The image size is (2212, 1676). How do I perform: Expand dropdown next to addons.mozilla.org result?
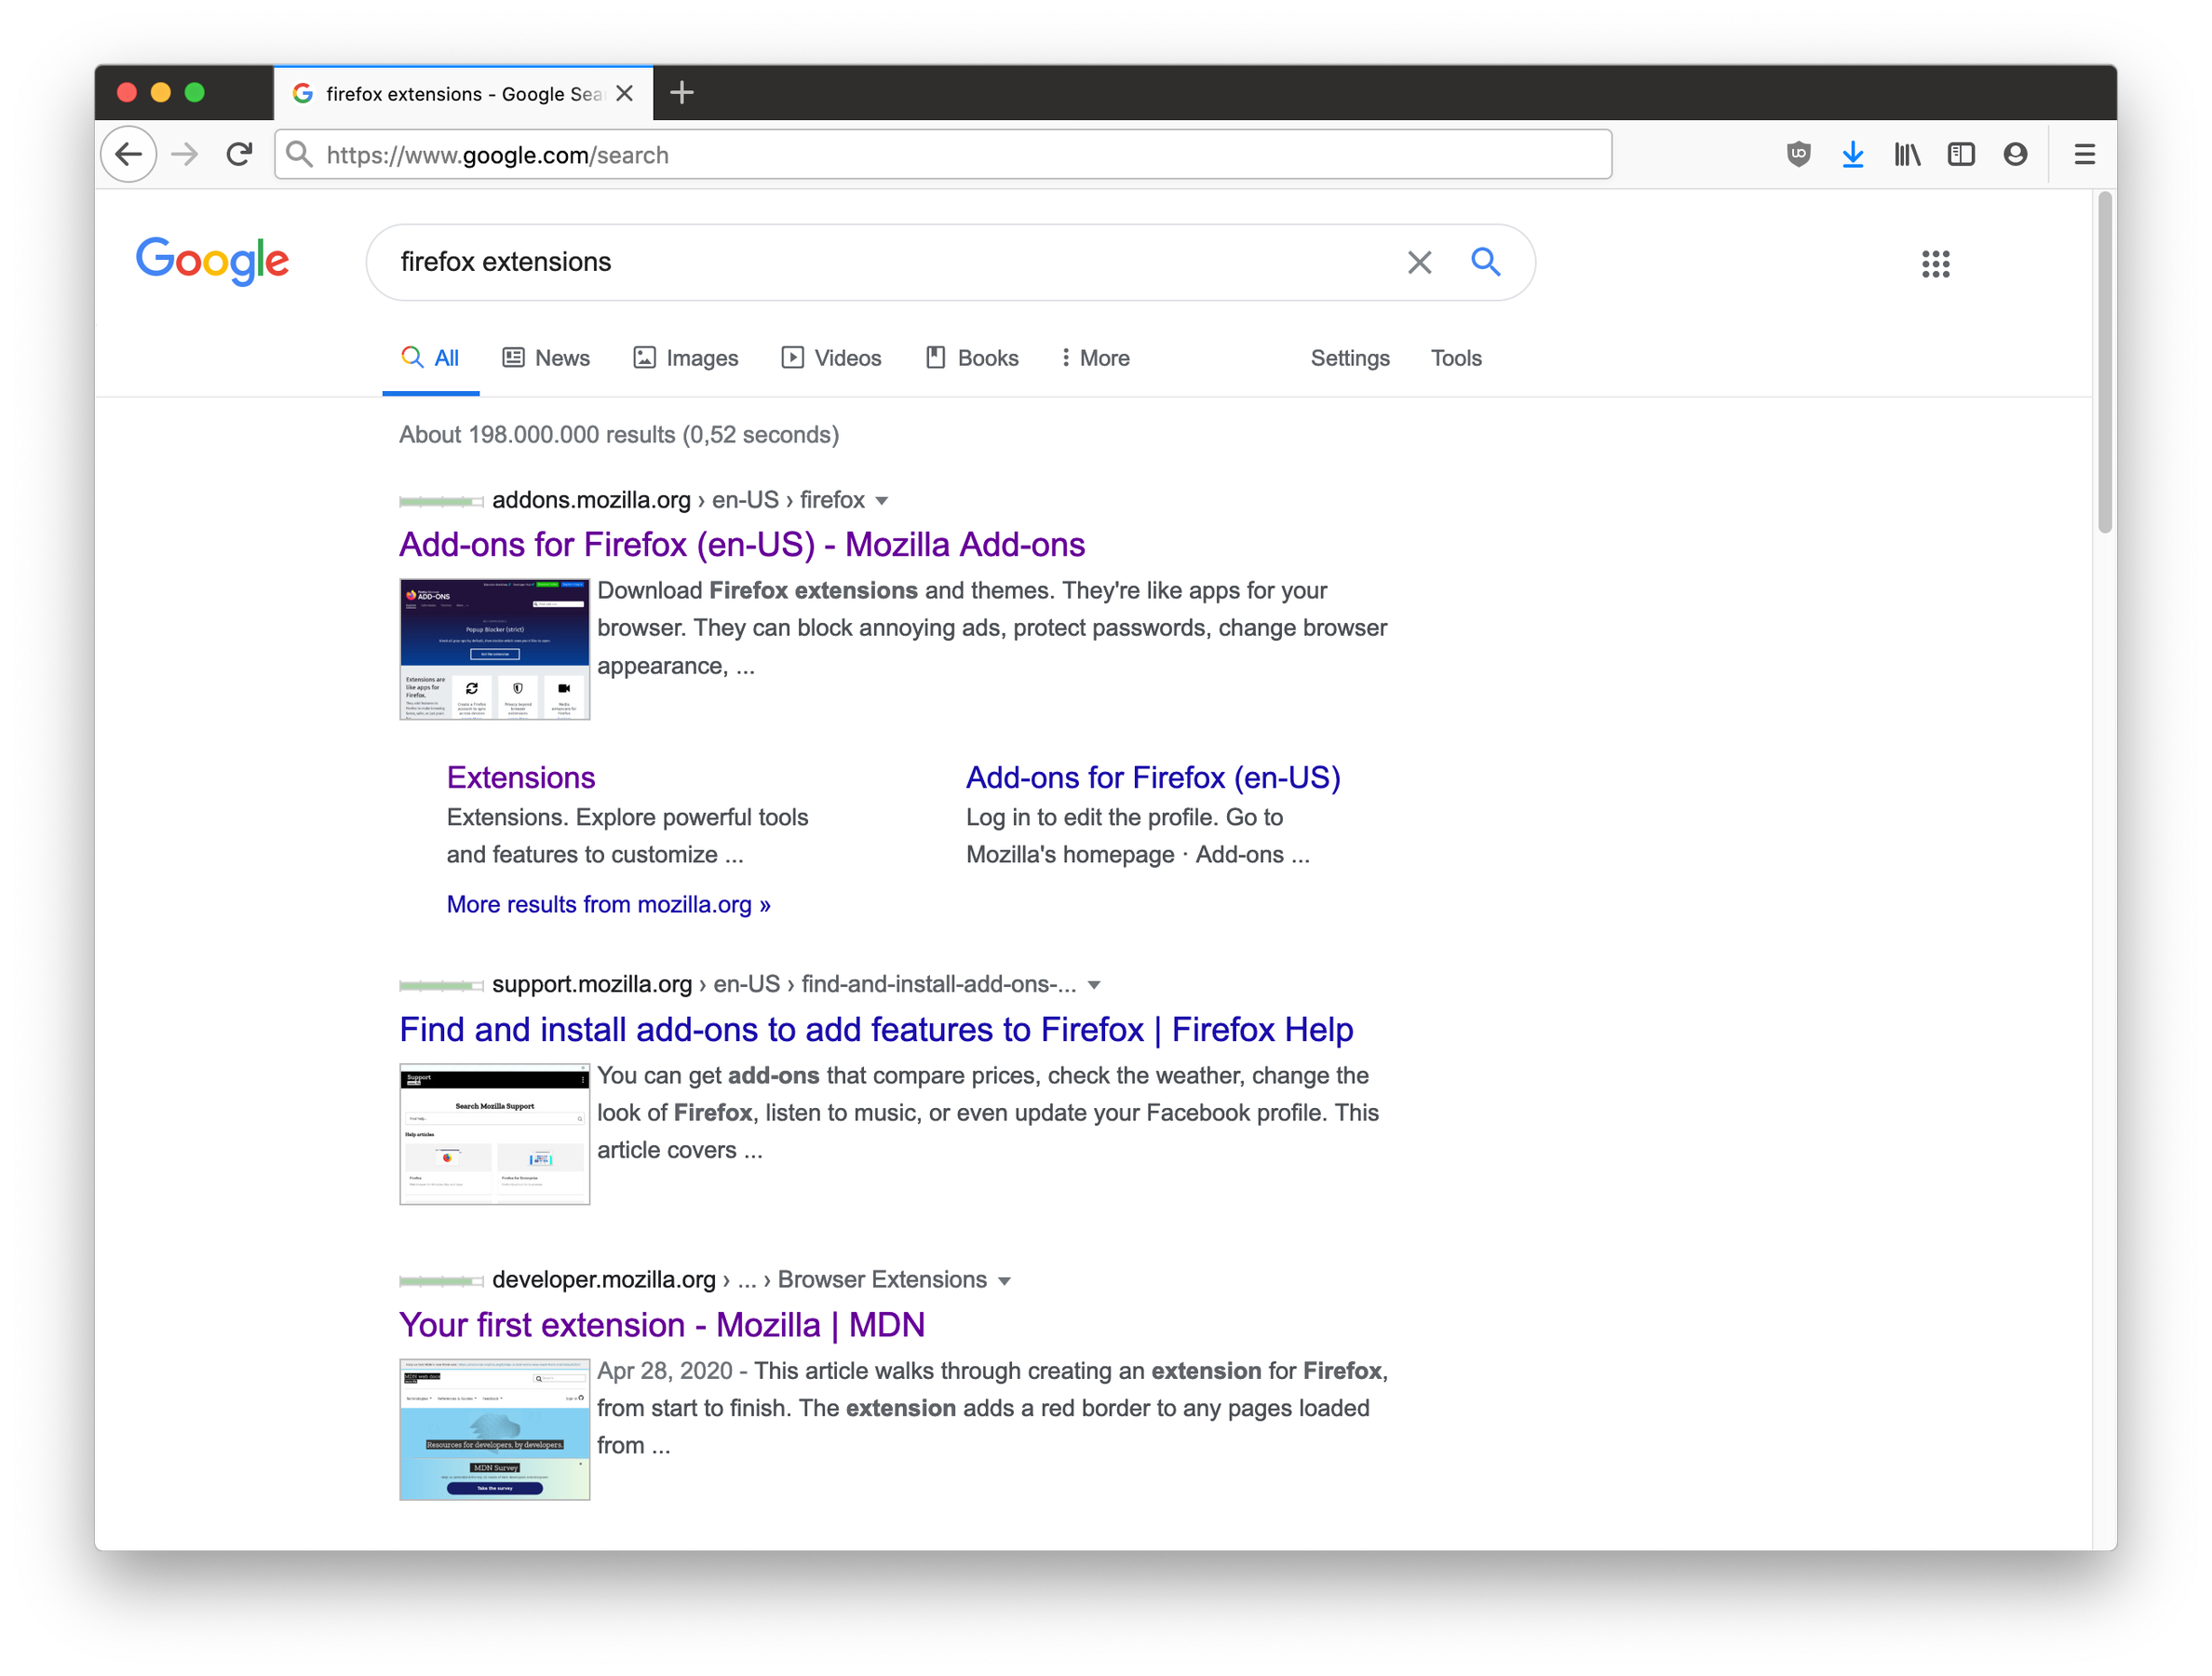pyautogui.click(x=881, y=501)
